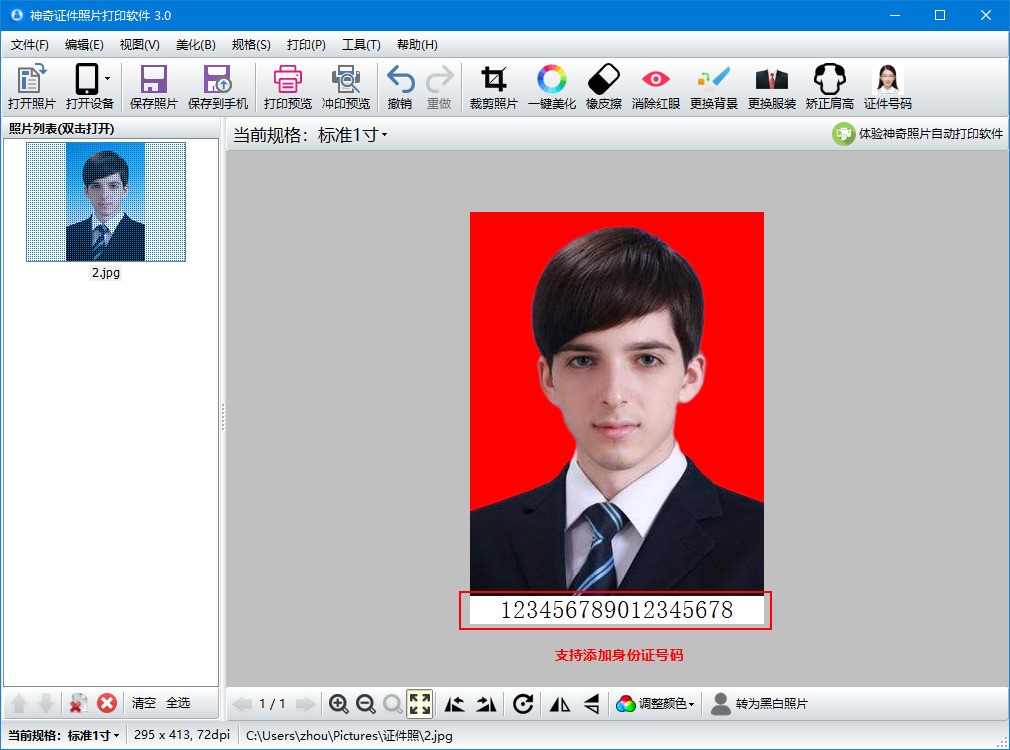This screenshot has height=750, width=1010.
Task: Open the Adjust Color (调整颜色) dropdown
Action: (656, 704)
